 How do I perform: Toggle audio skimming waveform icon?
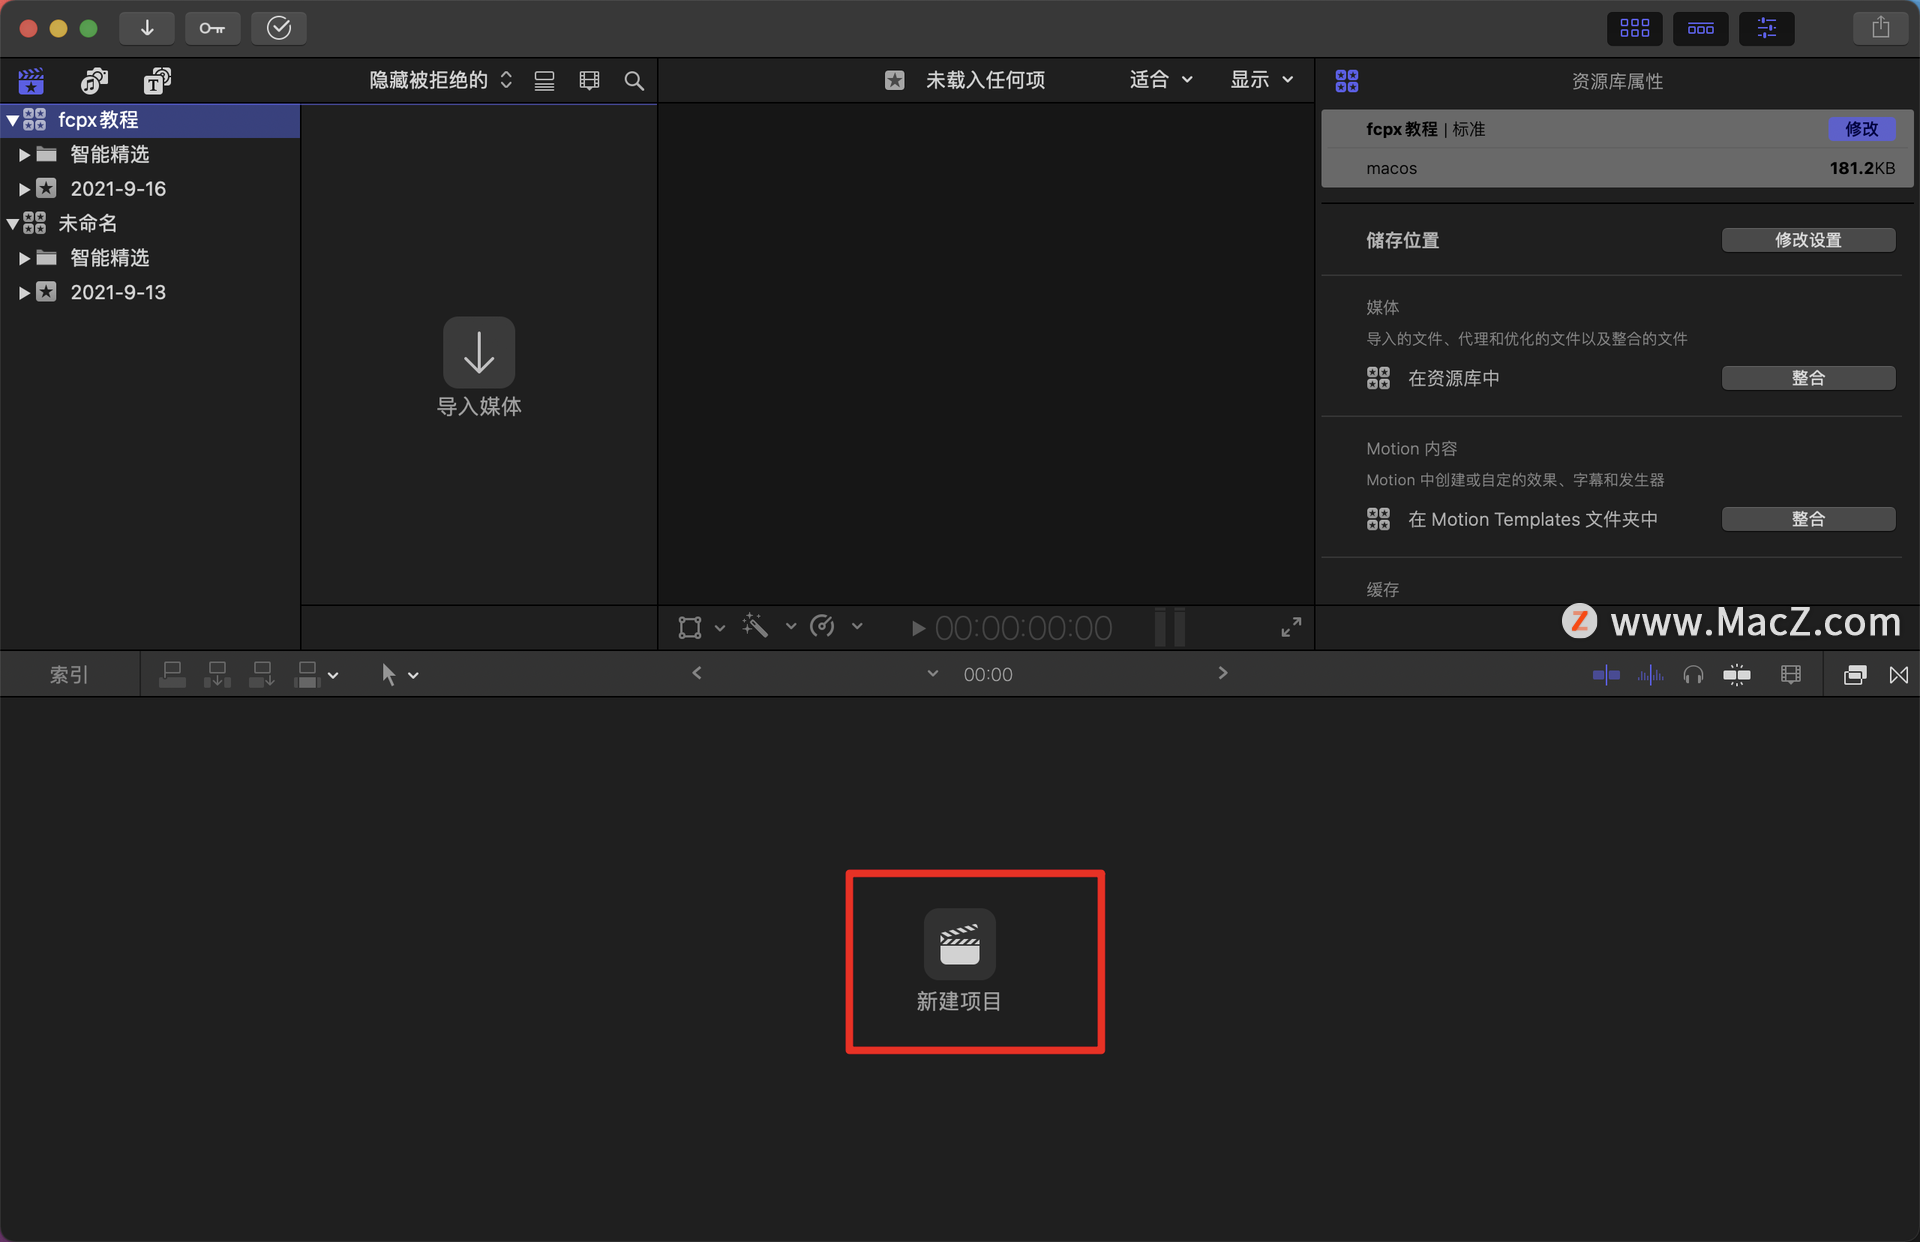point(1650,675)
